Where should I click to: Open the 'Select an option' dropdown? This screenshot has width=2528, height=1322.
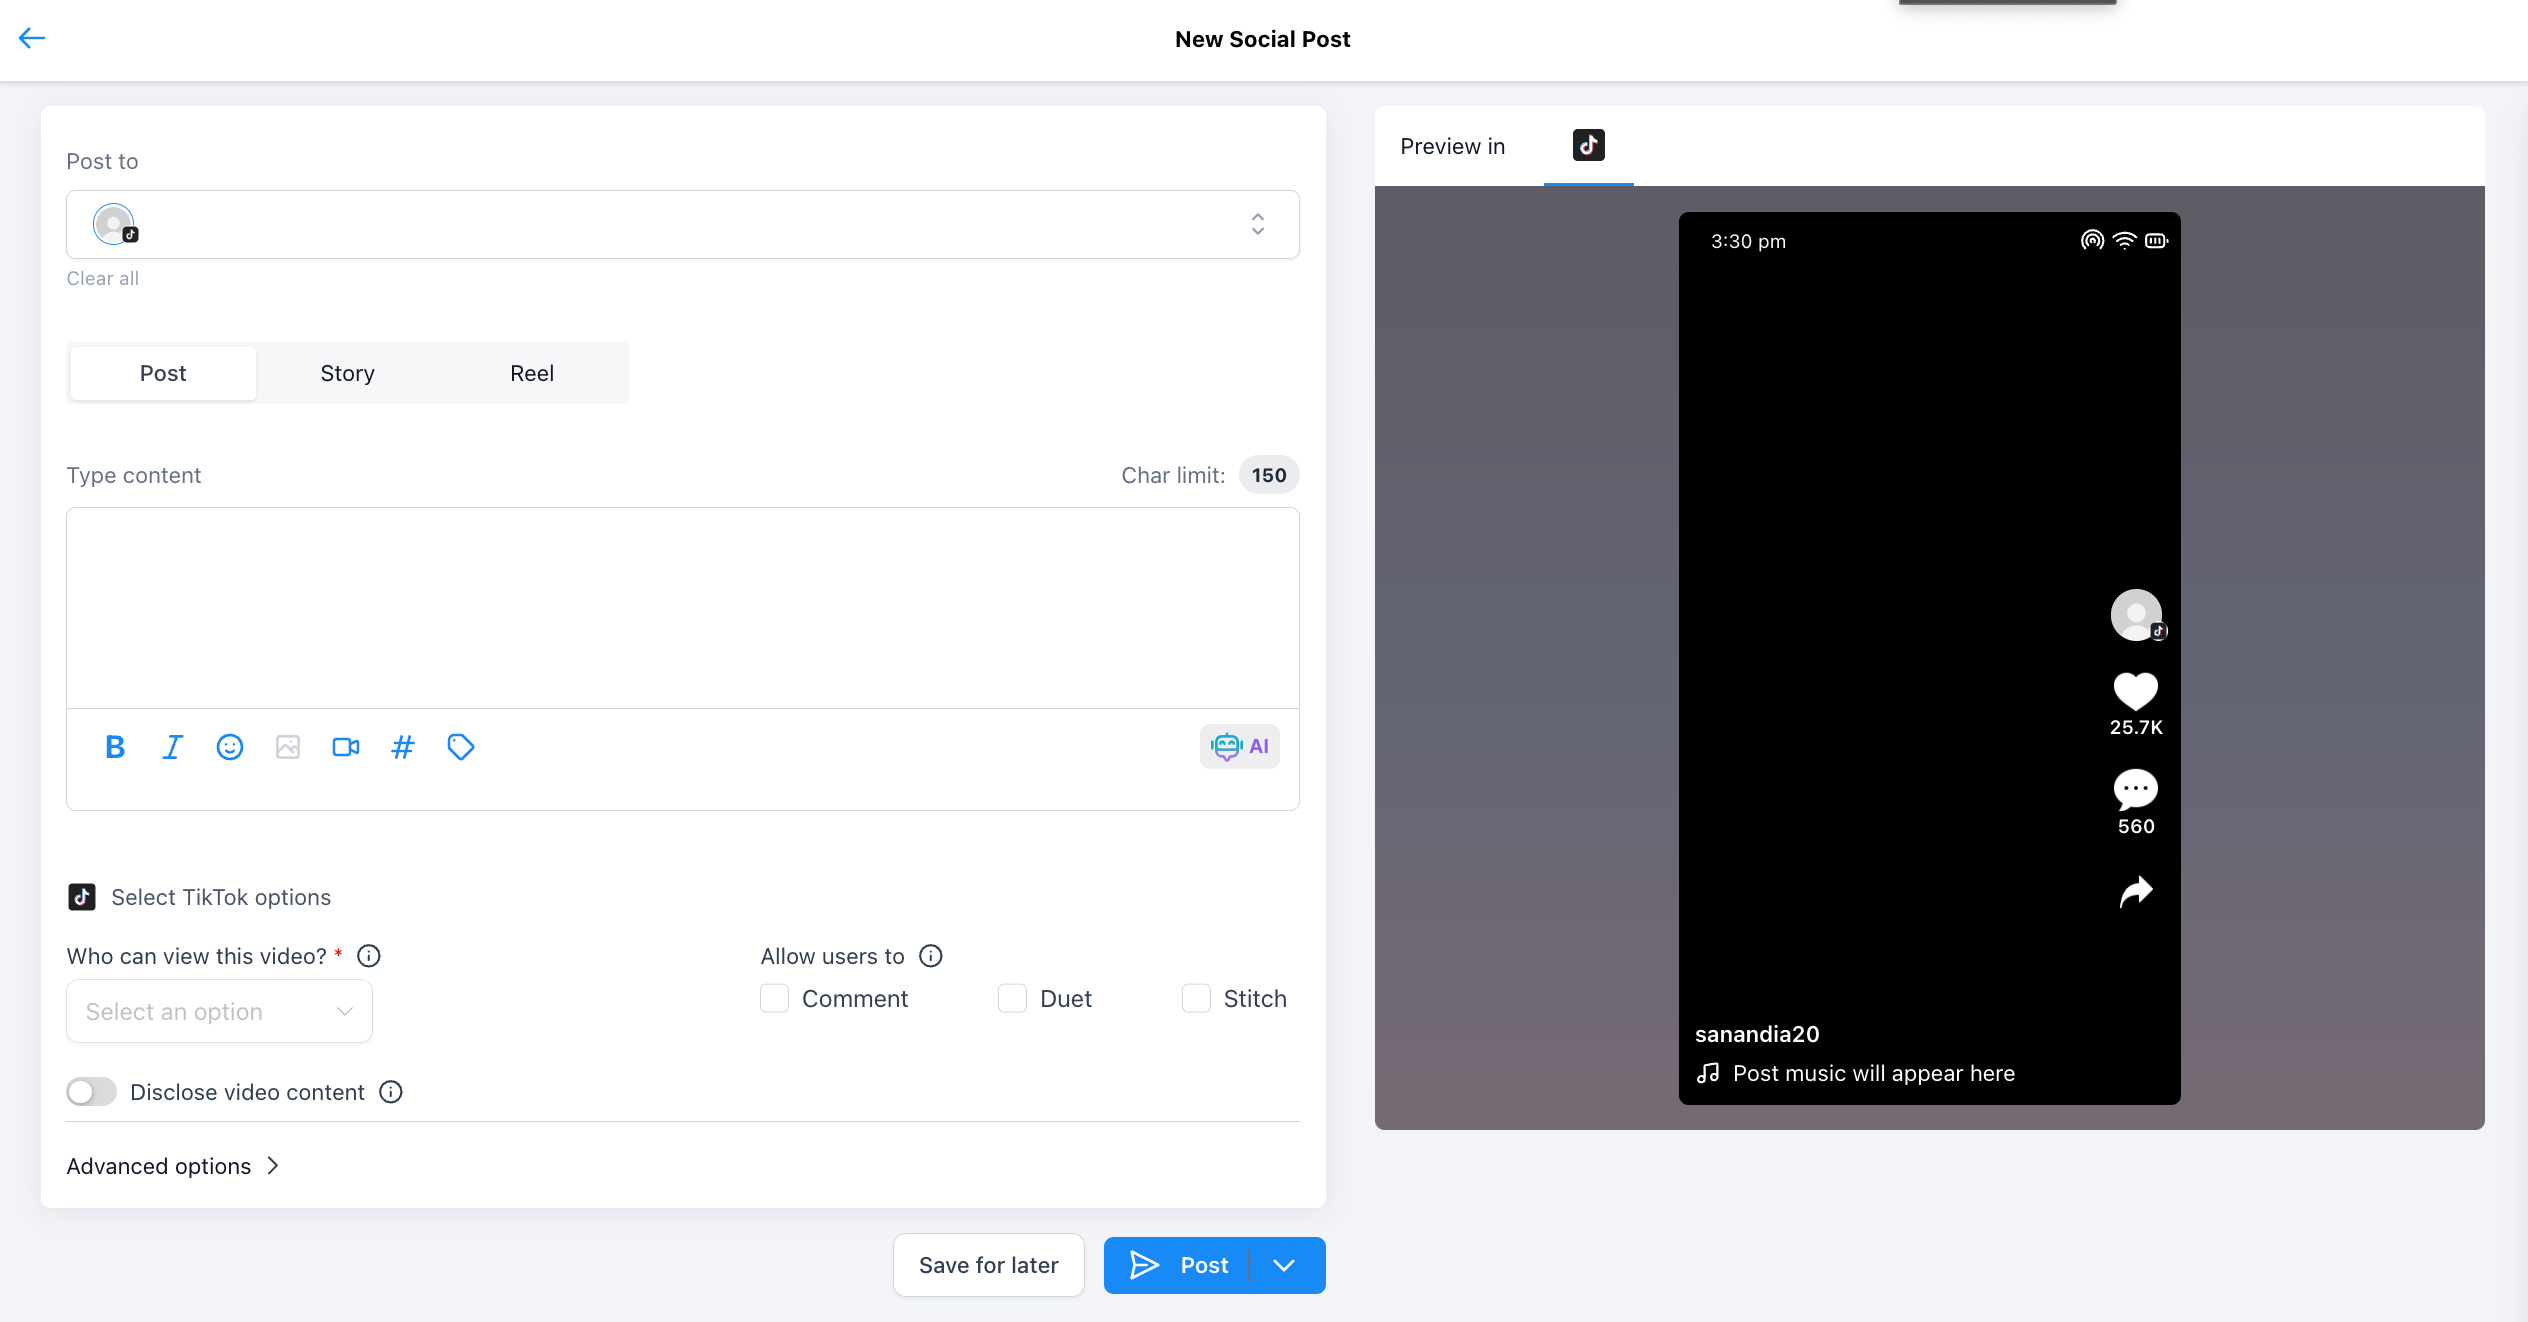pyautogui.click(x=219, y=1011)
